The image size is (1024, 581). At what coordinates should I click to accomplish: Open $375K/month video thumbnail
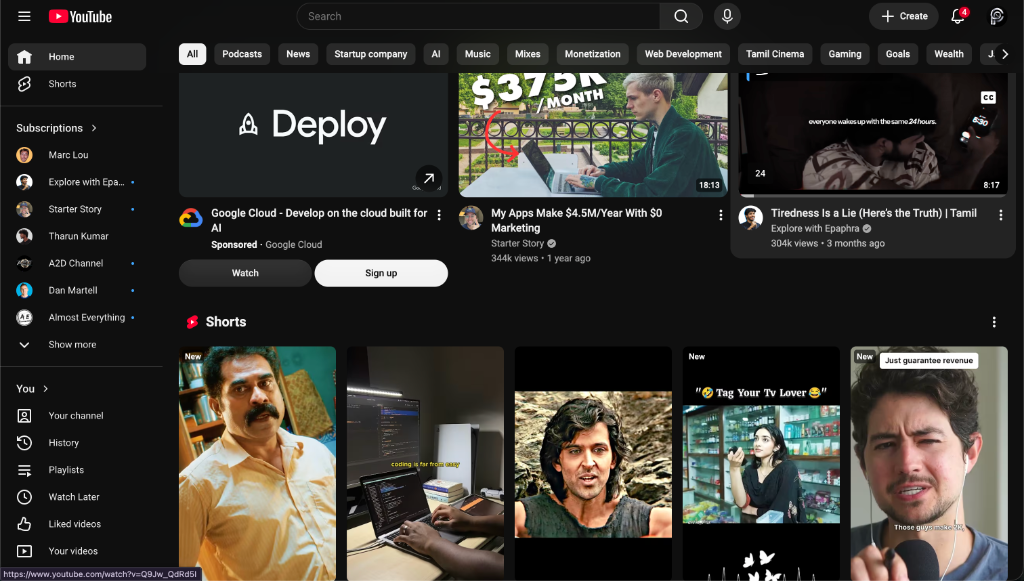click(x=593, y=134)
